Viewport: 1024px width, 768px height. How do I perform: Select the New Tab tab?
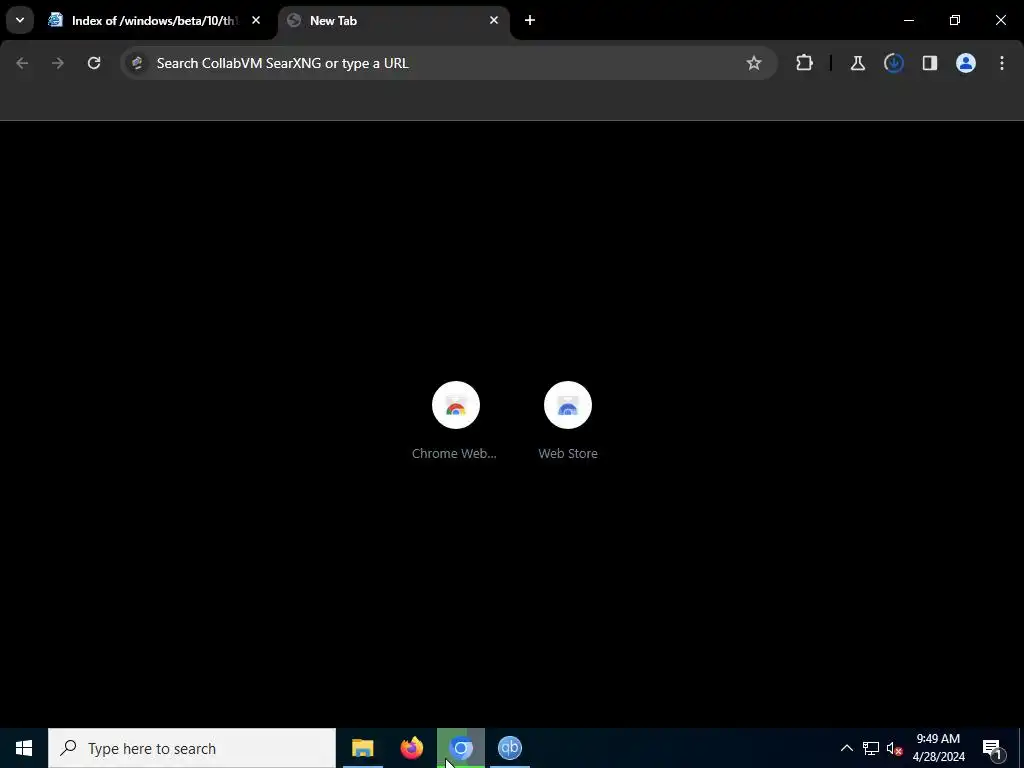pos(394,21)
